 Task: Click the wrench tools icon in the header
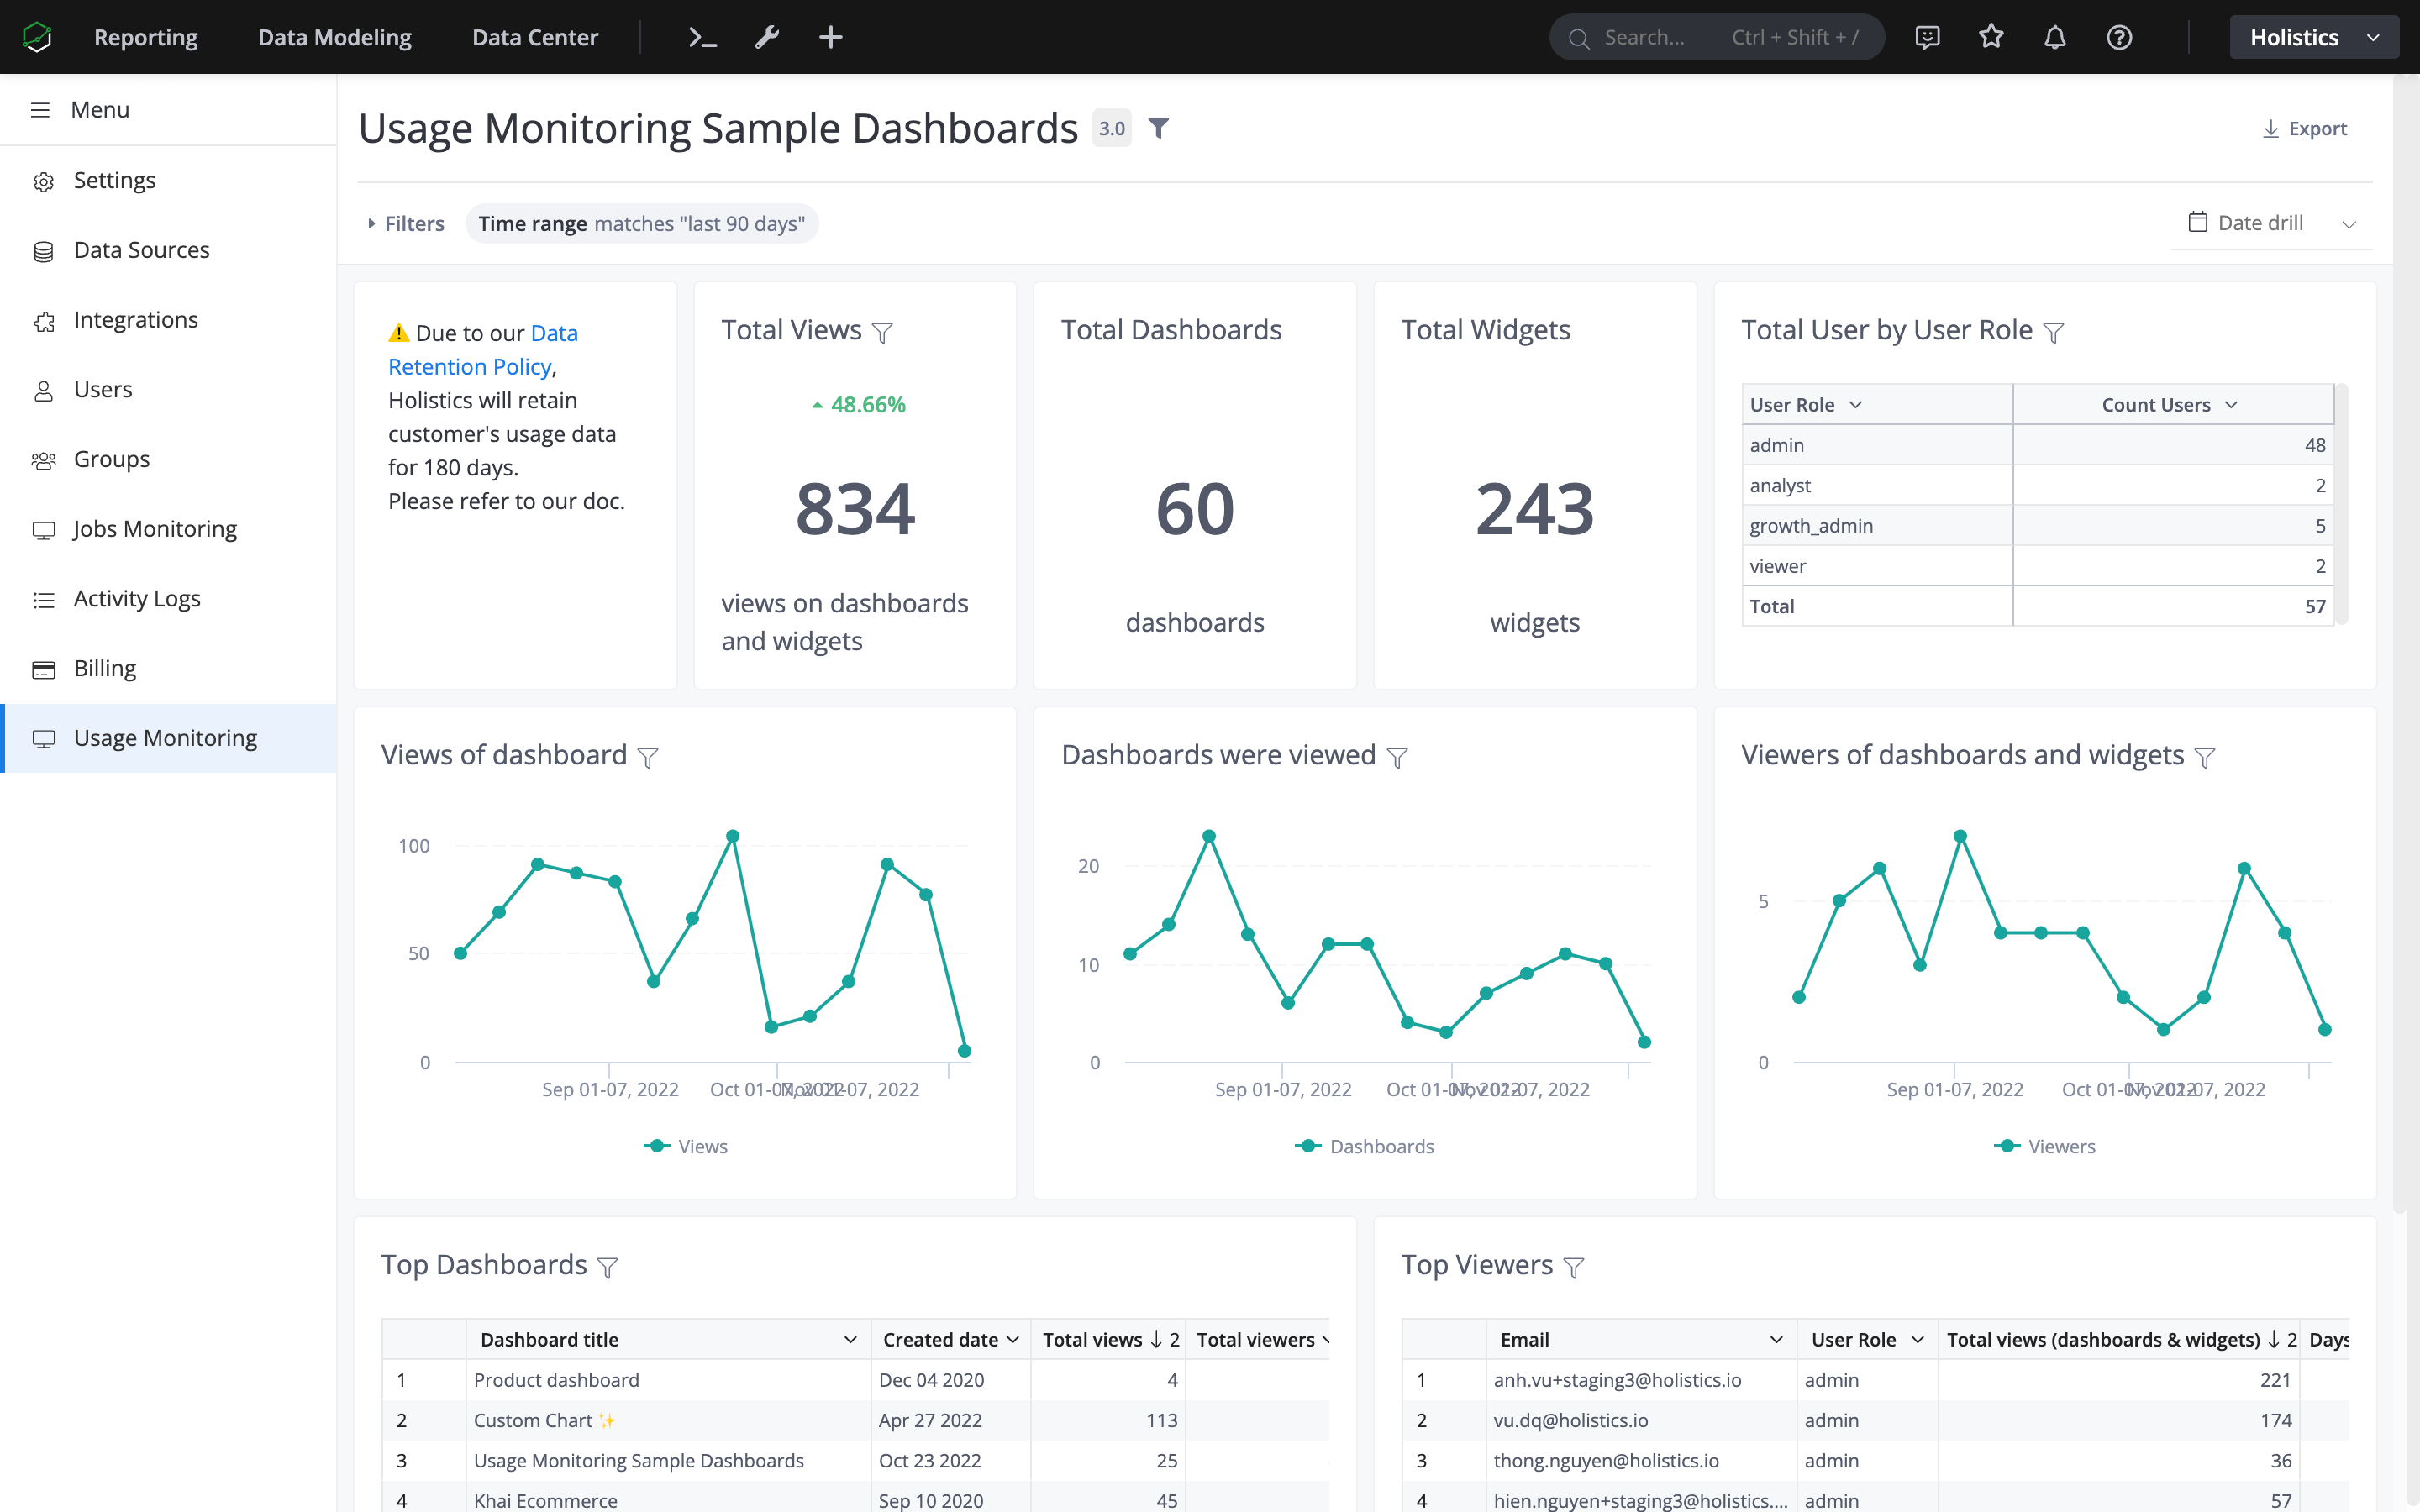[x=766, y=37]
